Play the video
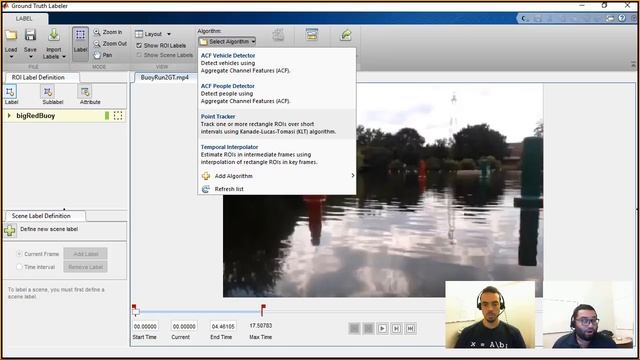Image resolution: width=640 pixels, height=360 pixels. (382, 329)
